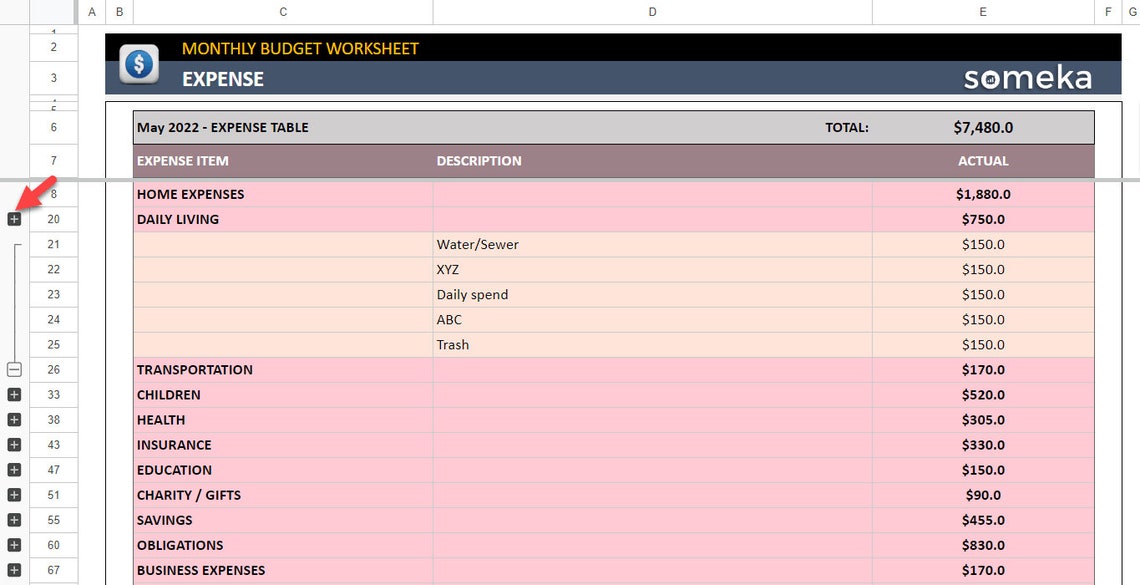This screenshot has width=1140, height=585.
Task: Select the $750.0 Daily Living amount
Action: 983,219
